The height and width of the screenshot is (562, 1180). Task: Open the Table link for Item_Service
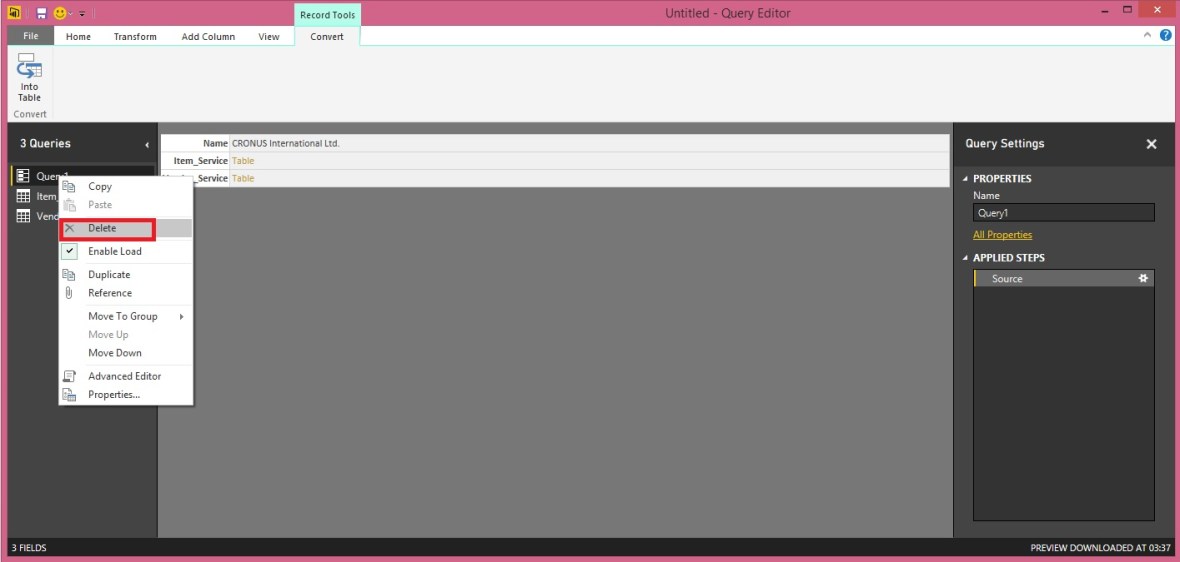242,160
